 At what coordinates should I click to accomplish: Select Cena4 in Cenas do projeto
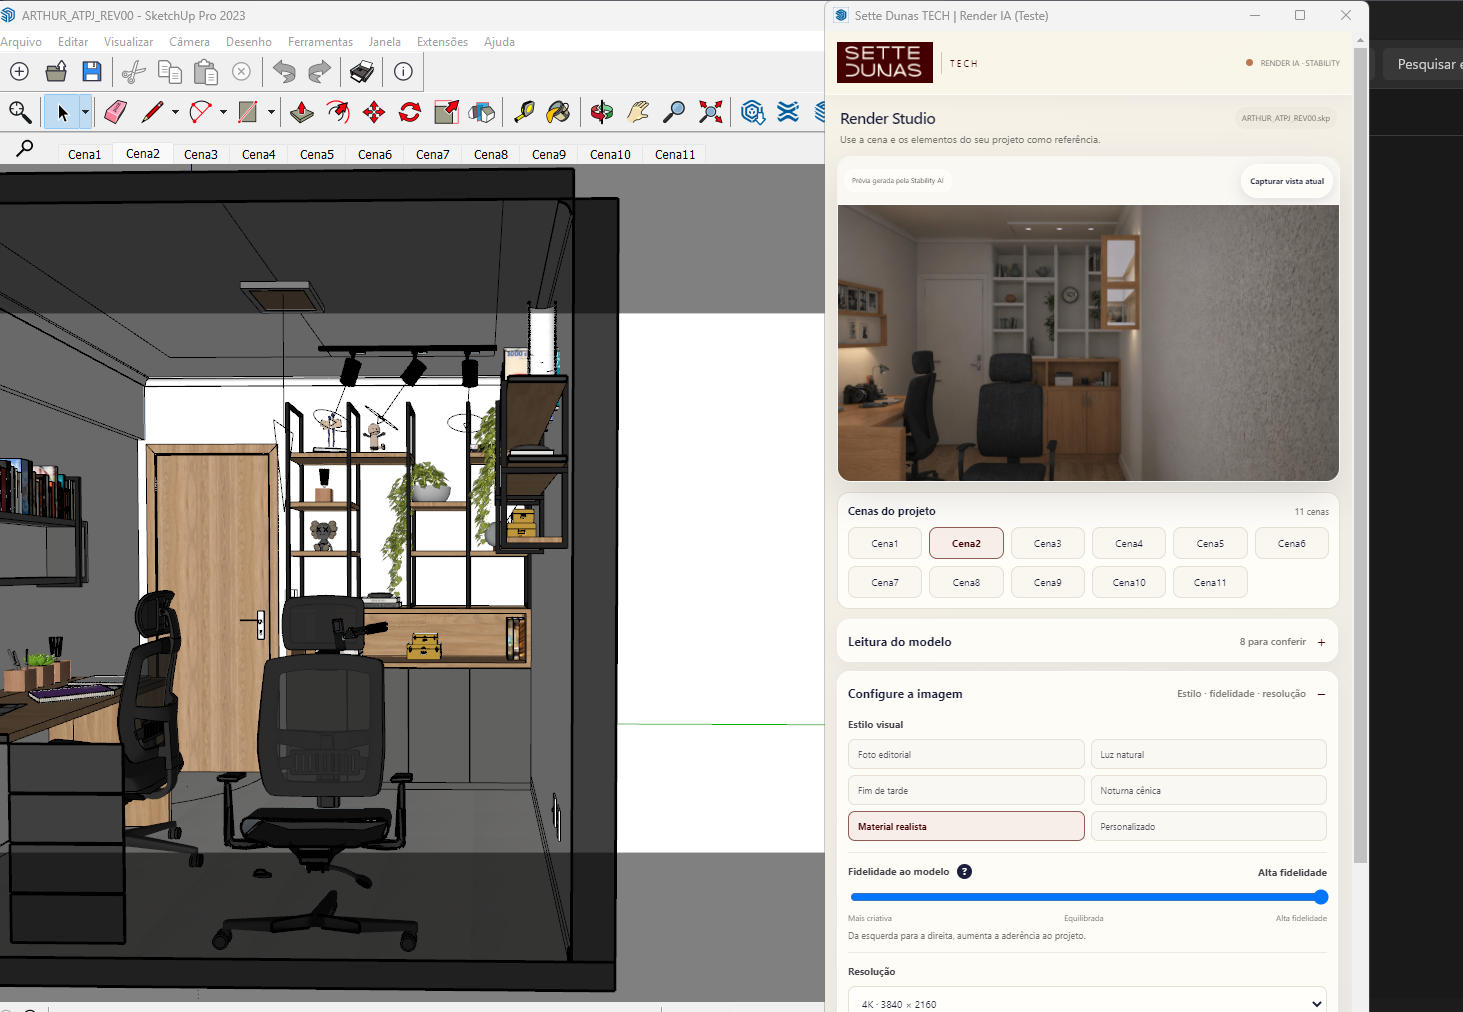[x=1129, y=543]
